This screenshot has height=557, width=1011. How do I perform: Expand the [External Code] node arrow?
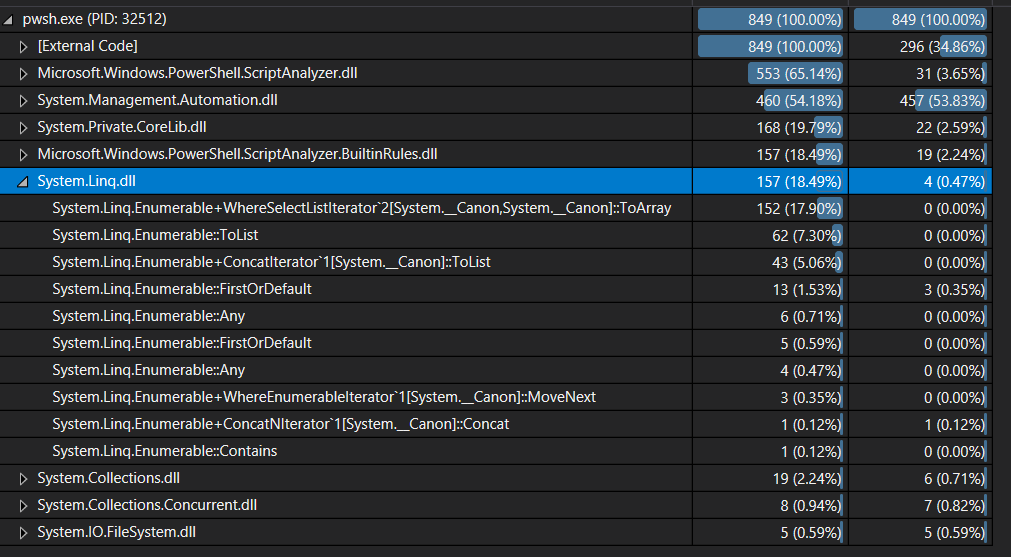click(x=23, y=46)
